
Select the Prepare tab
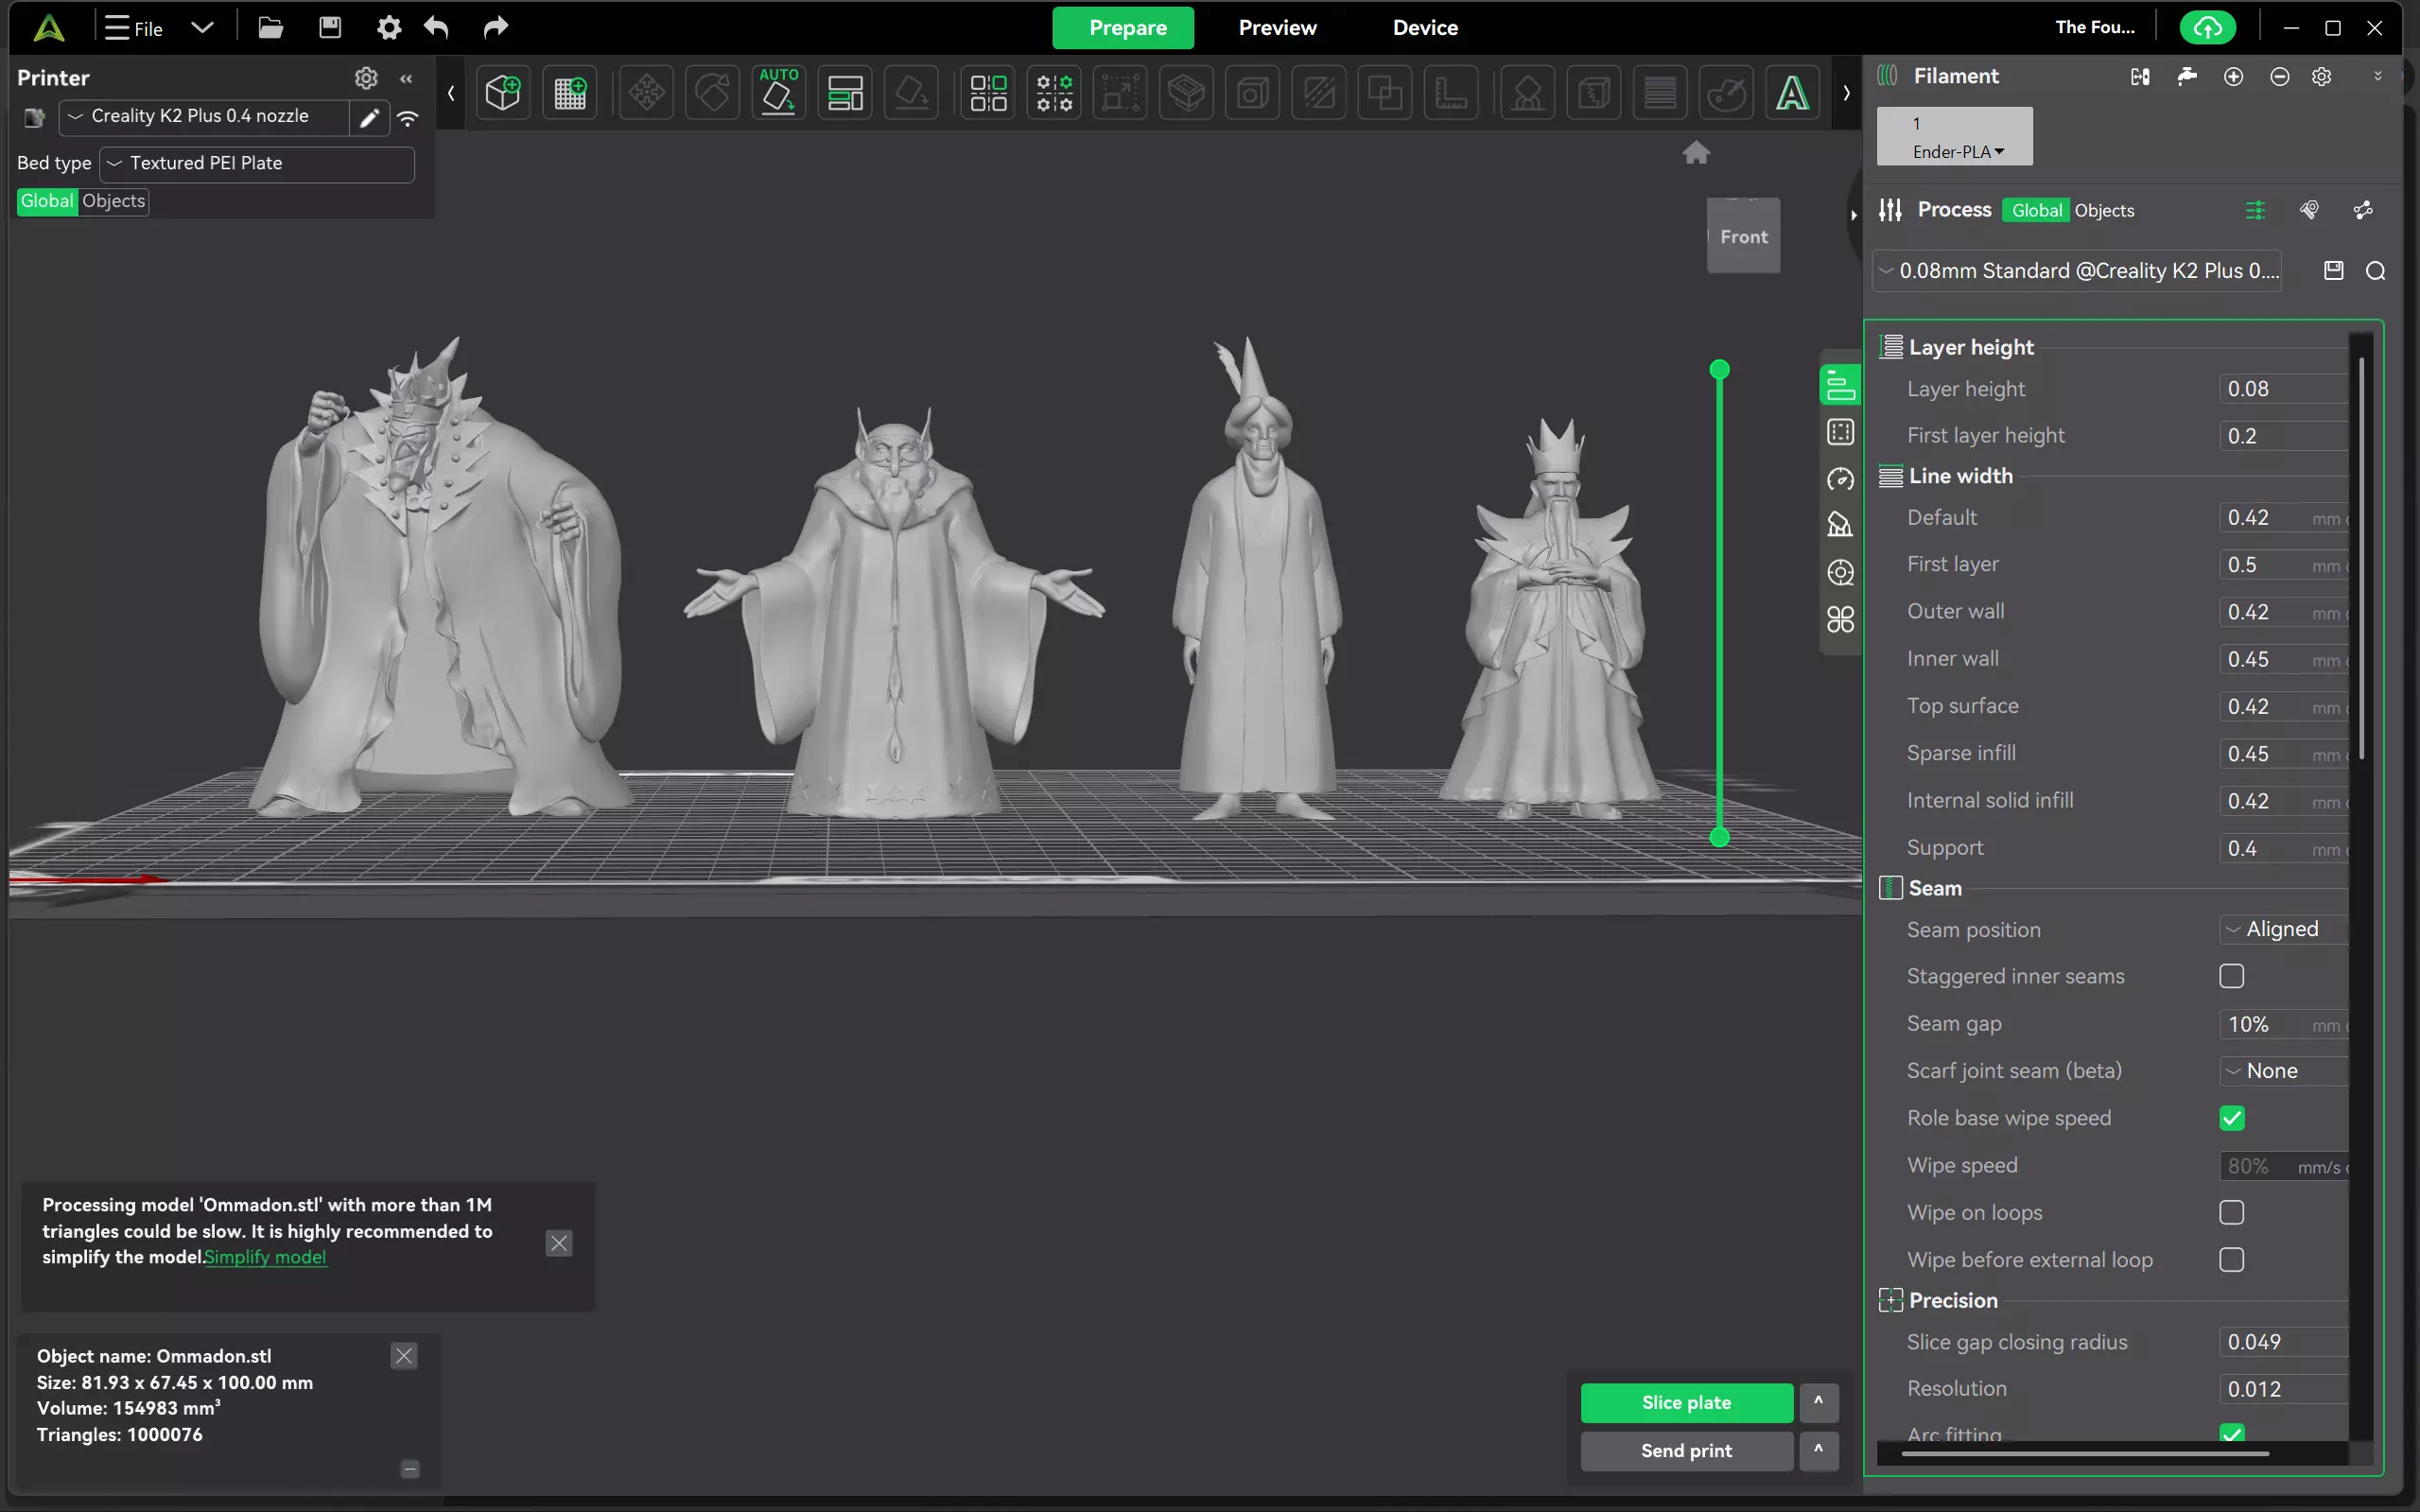pos(1123,28)
